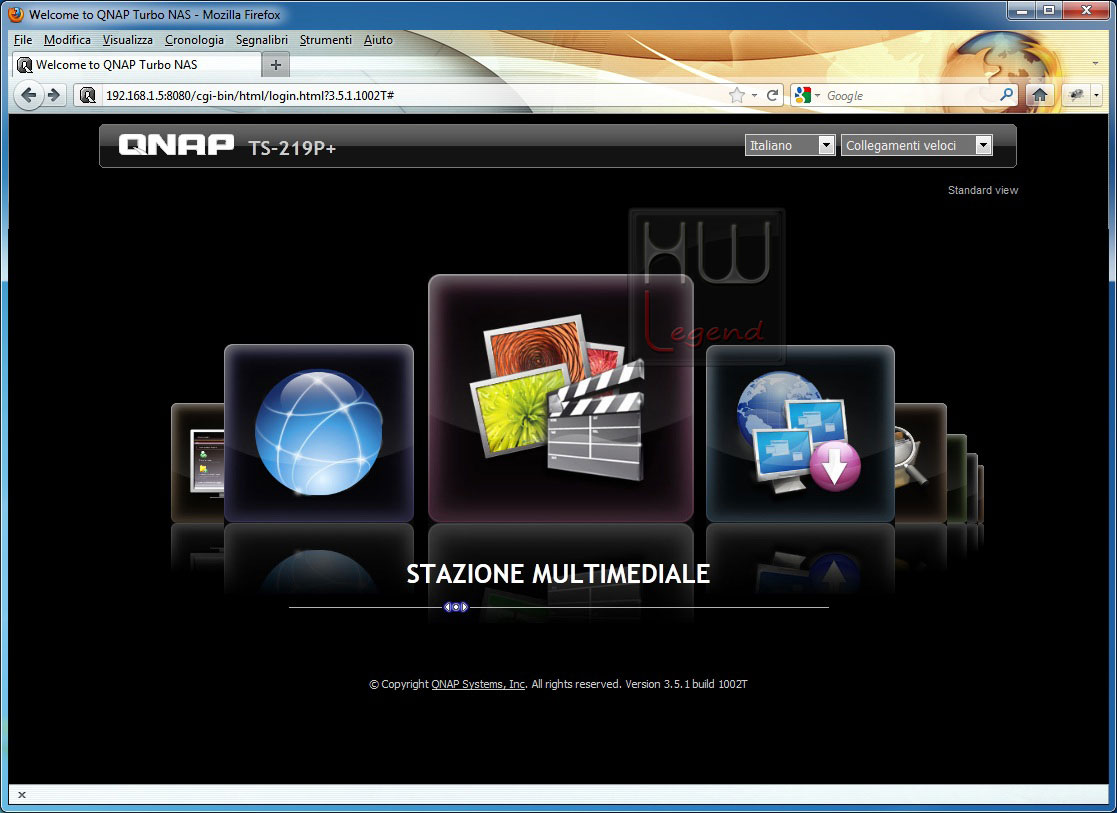The width and height of the screenshot is (1117, 813).
Task: Open the Download Station globe and monitors tile
Action: click(800, 433)
